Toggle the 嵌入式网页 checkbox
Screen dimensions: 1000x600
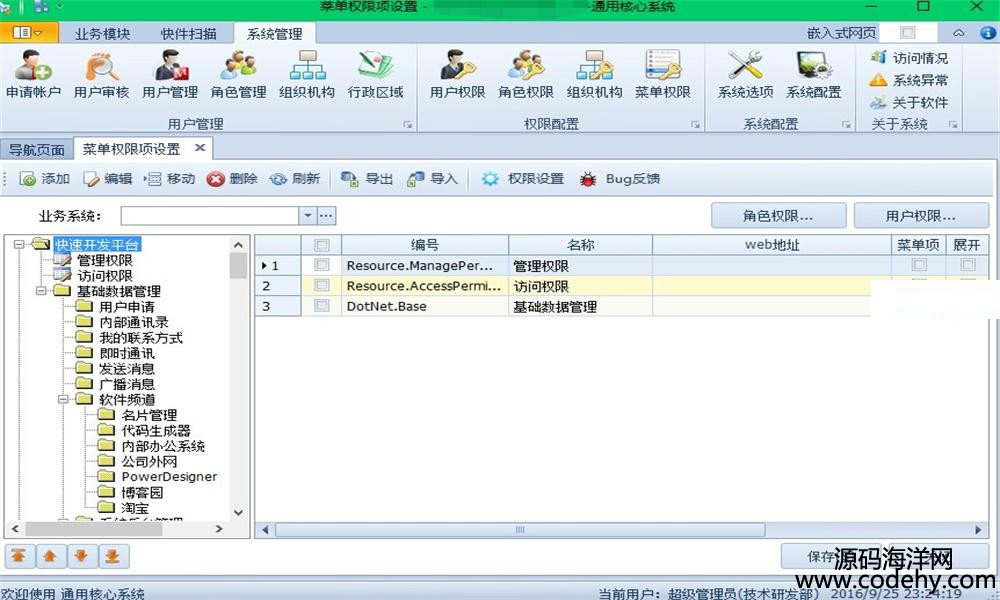point(908,33)
